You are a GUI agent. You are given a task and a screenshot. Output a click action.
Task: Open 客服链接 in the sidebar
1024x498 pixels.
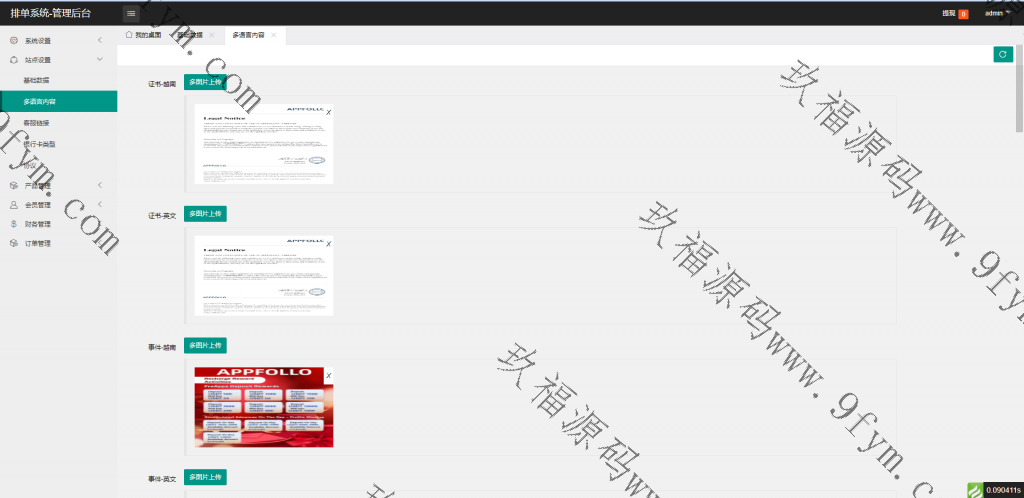pyautogui.click(x=37, y=123)
